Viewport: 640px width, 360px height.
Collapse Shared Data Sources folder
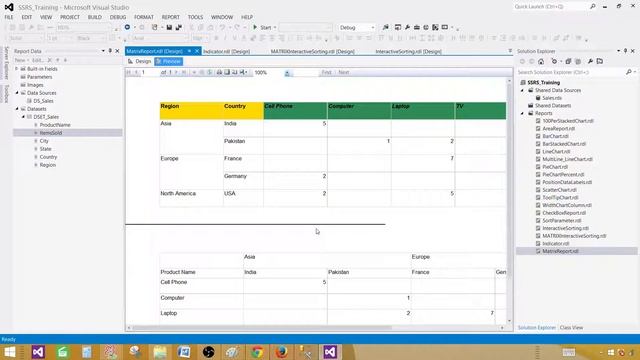pos(522,90)
